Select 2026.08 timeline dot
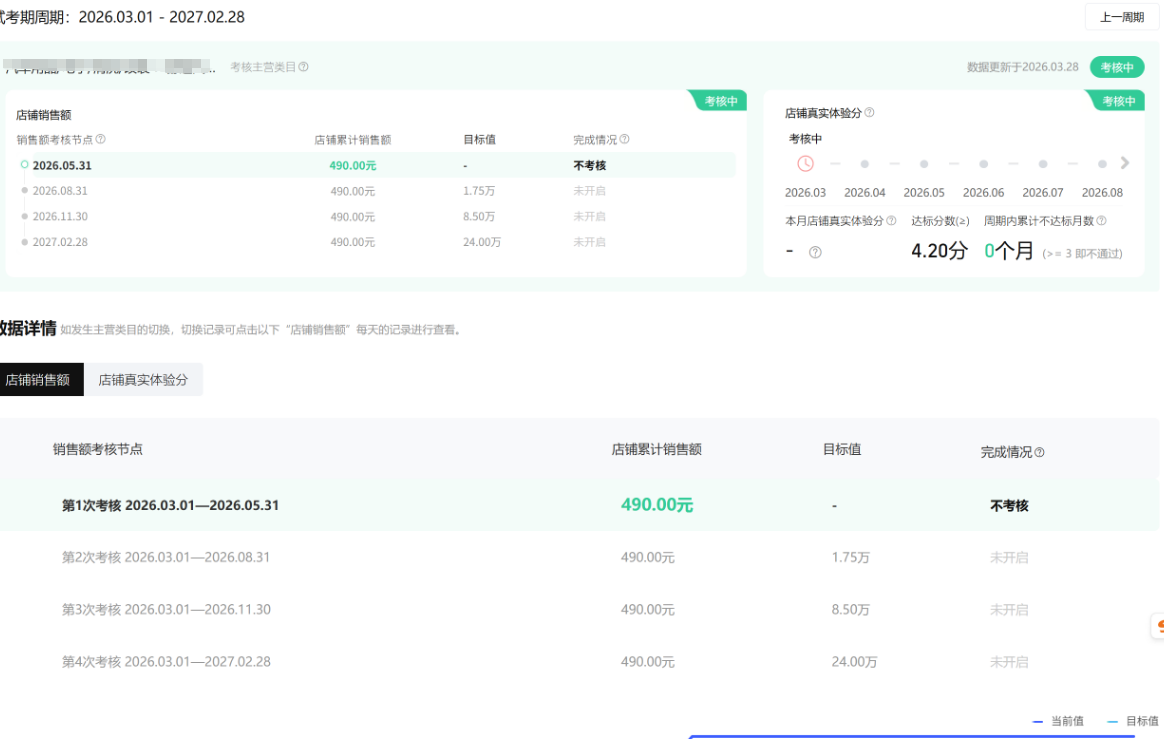Viewport: 1164px width, 739px height. [1102, 163]
